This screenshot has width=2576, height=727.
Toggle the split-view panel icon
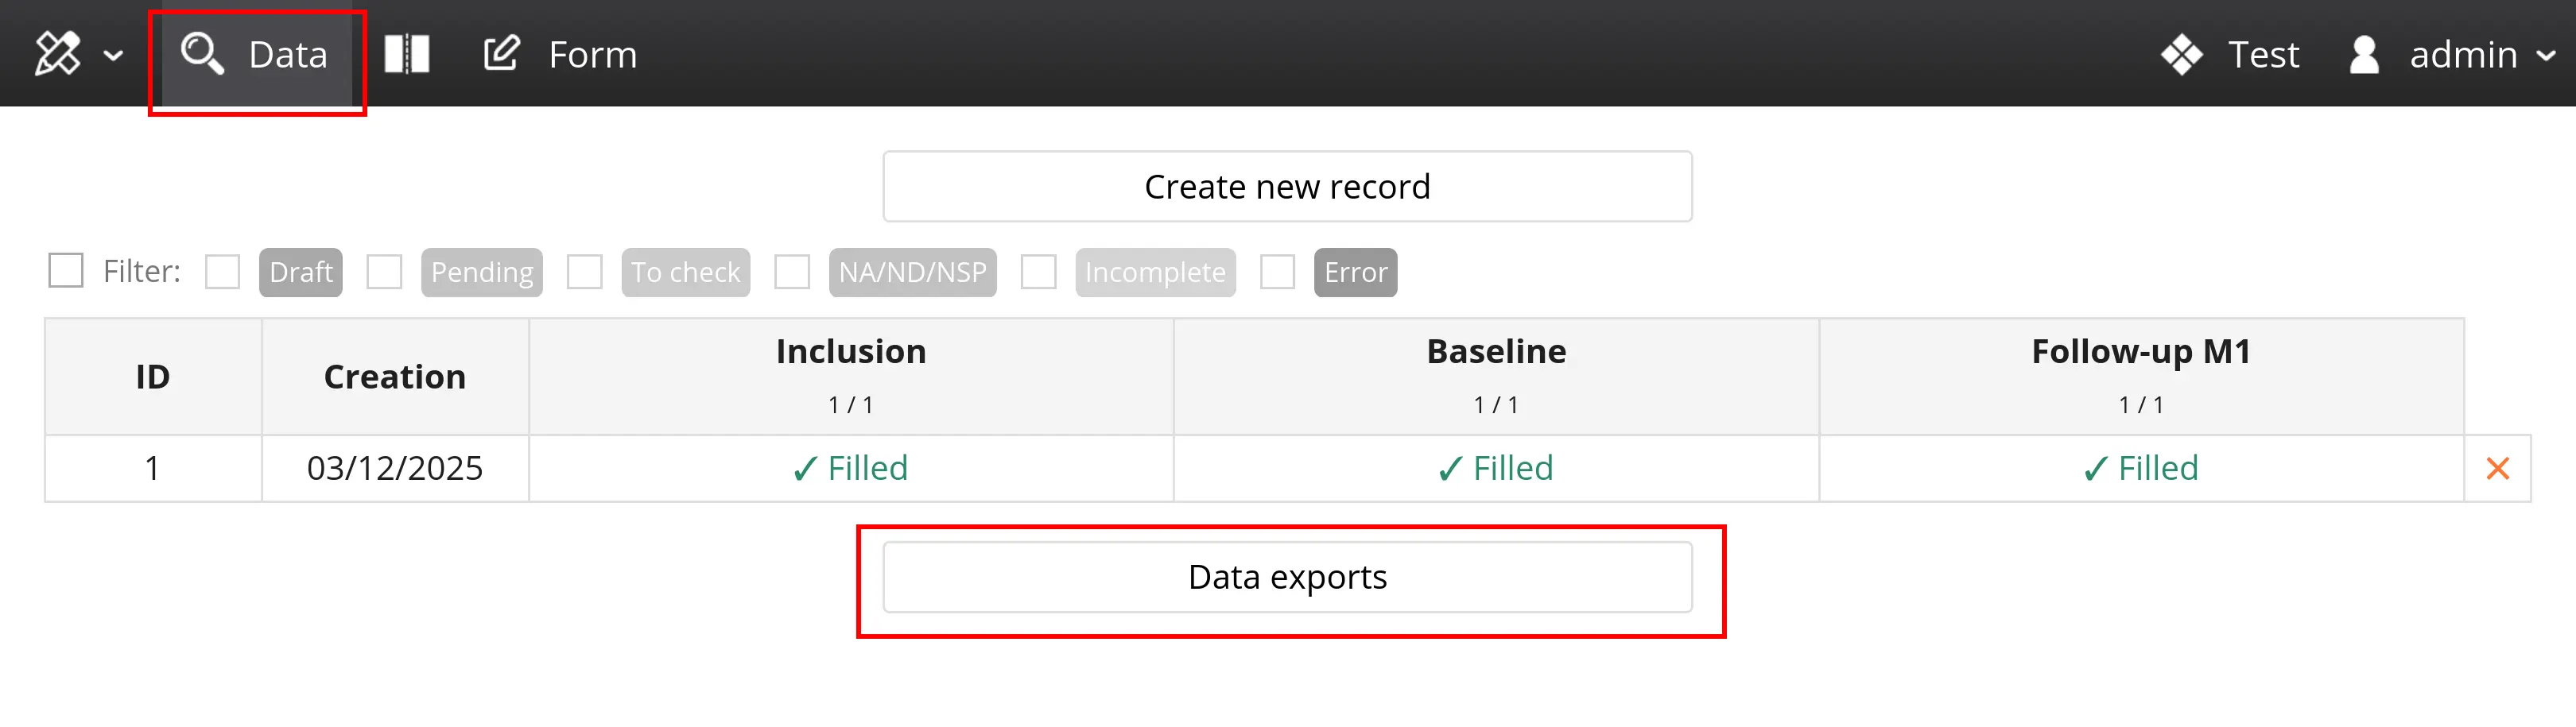(x=407, y=54)
